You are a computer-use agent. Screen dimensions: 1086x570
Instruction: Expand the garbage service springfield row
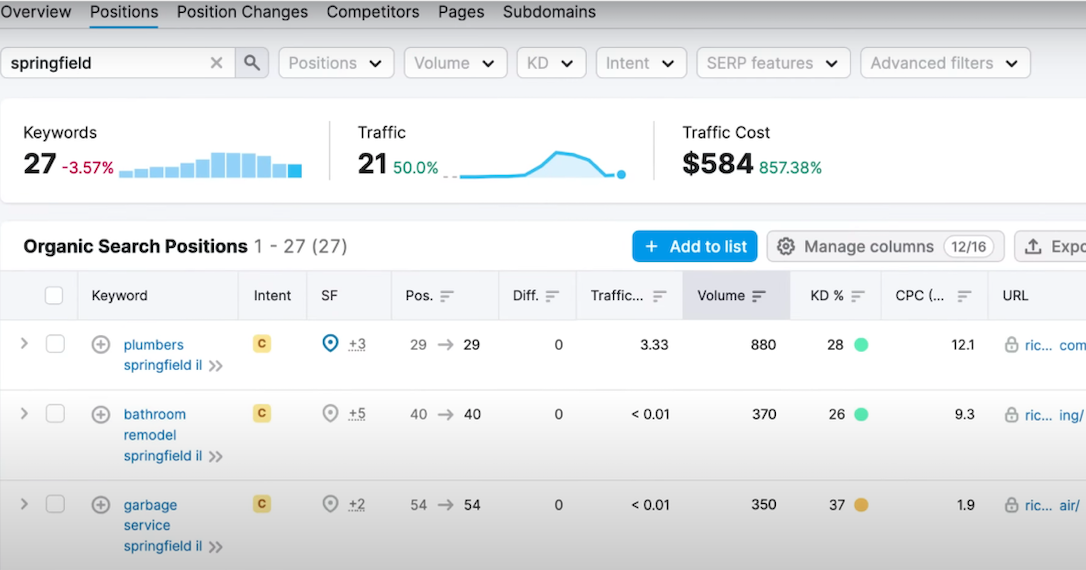25,505
